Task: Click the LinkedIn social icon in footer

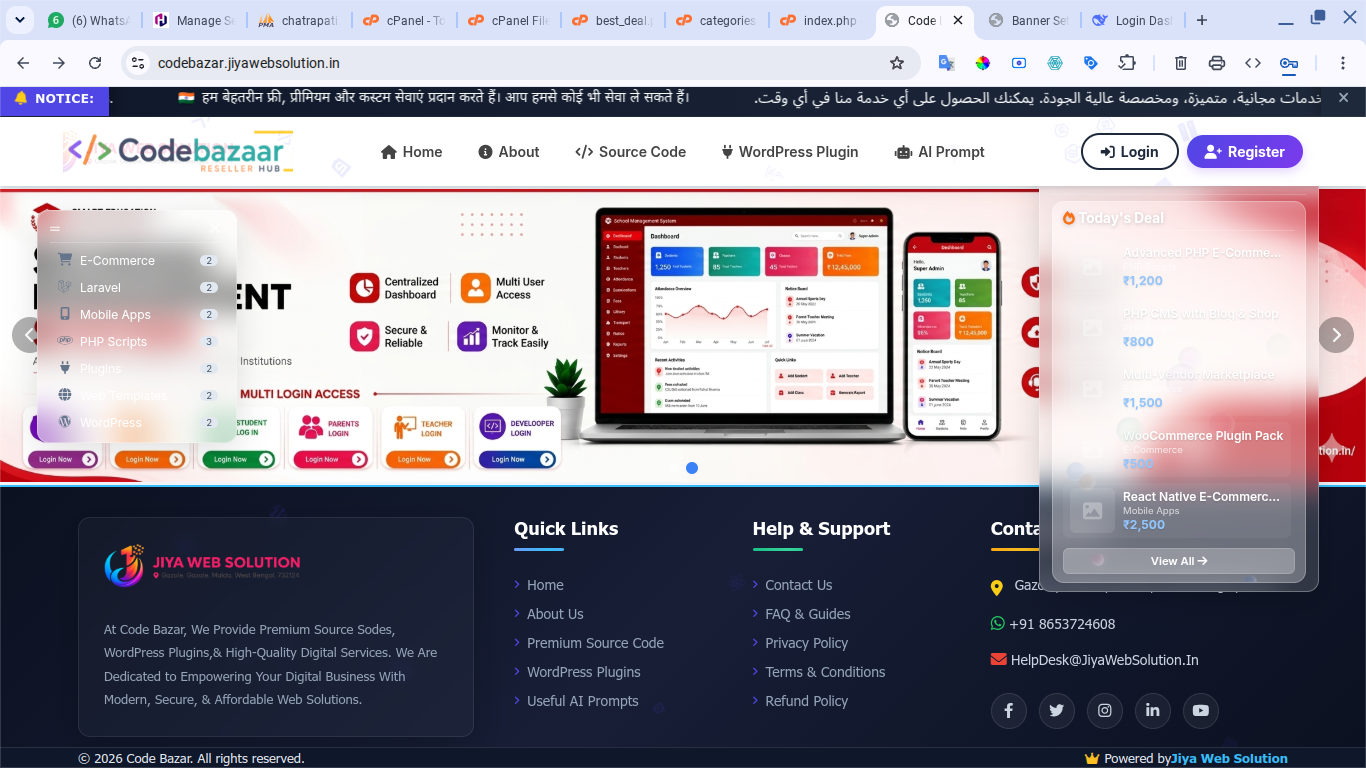Action: [1153, 711]
